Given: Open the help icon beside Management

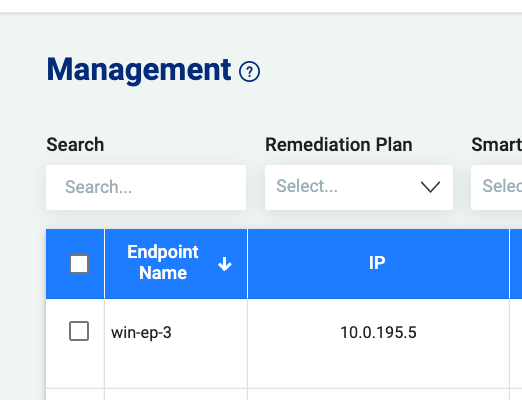Looking at the screenshot, I should pyautogui.click(x=249, y=71).
